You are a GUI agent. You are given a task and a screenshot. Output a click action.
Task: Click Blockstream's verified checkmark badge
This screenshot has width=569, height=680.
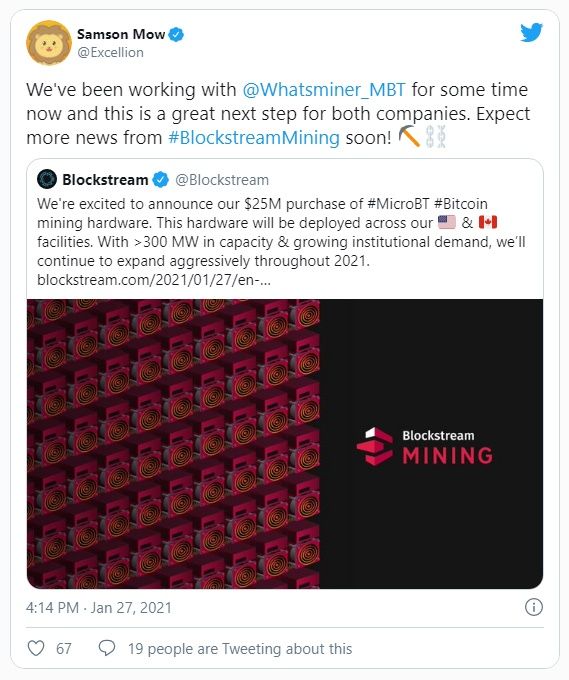pyautogui.click(x=161, y=180)
